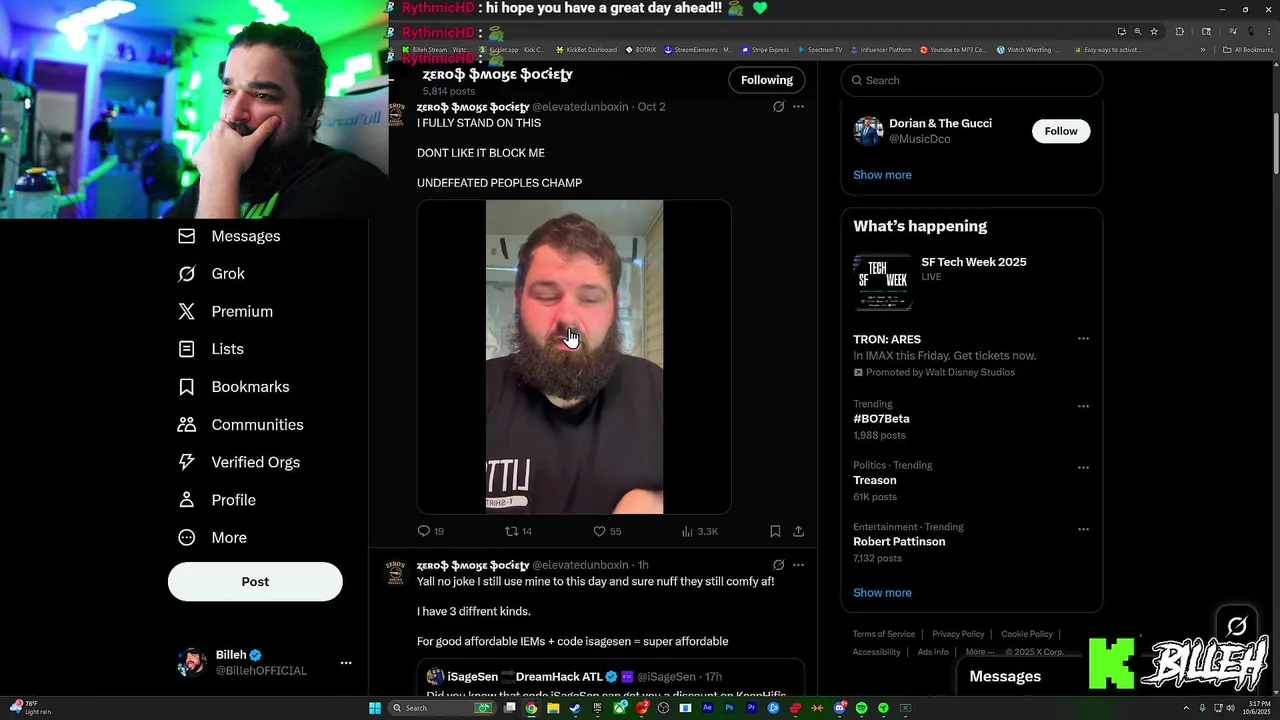Viewport: 1280px width, 720px height.
Task: Open more options for Treason trend
Action: pyautogui.click(x=1083, y=468)
